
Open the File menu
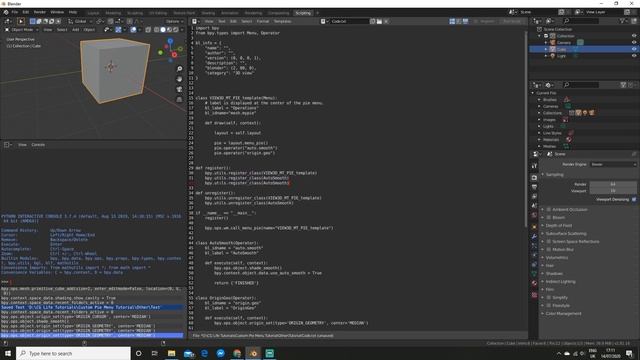pos(15,12)
